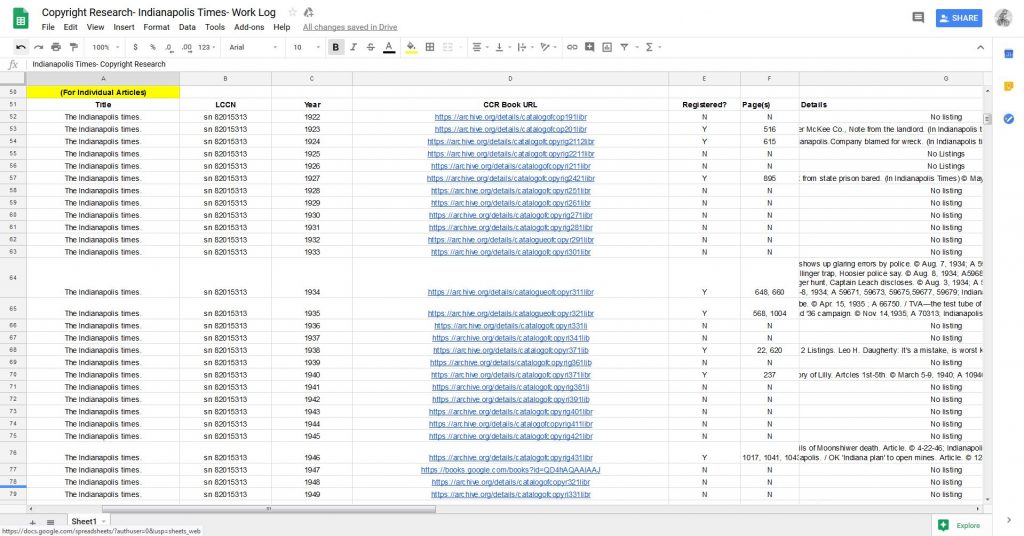Open the Arial font dropdown

coord(253,47)
